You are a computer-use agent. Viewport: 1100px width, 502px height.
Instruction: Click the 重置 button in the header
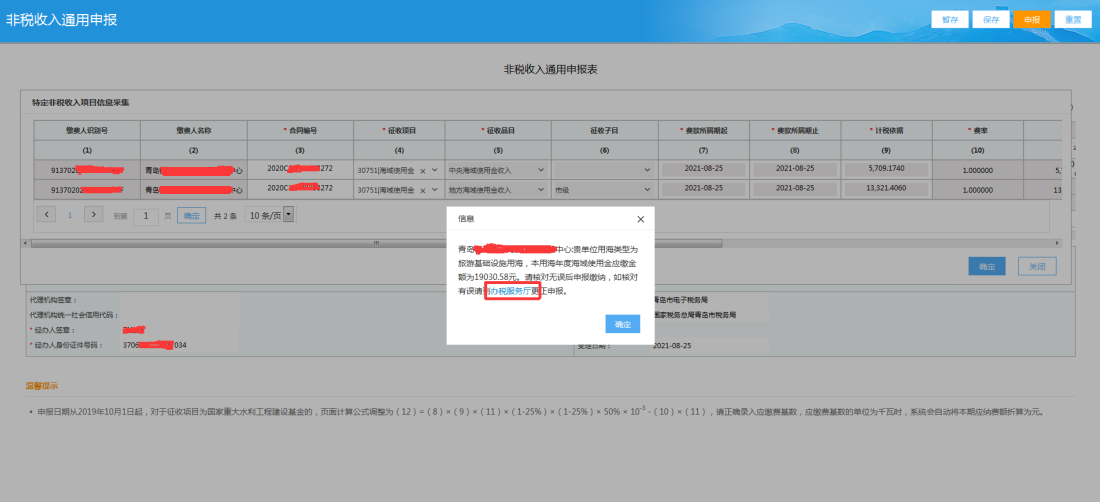[x=1072, y=19]
